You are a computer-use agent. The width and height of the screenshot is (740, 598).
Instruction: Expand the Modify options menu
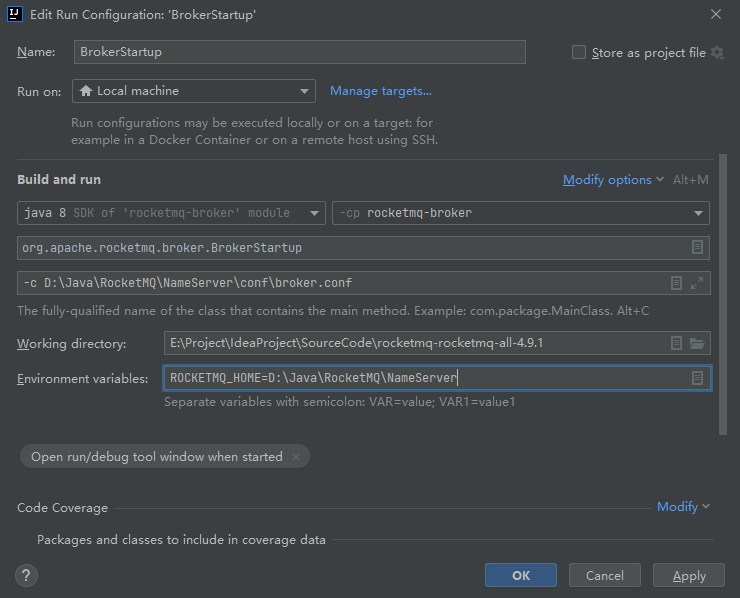[613, 180]
